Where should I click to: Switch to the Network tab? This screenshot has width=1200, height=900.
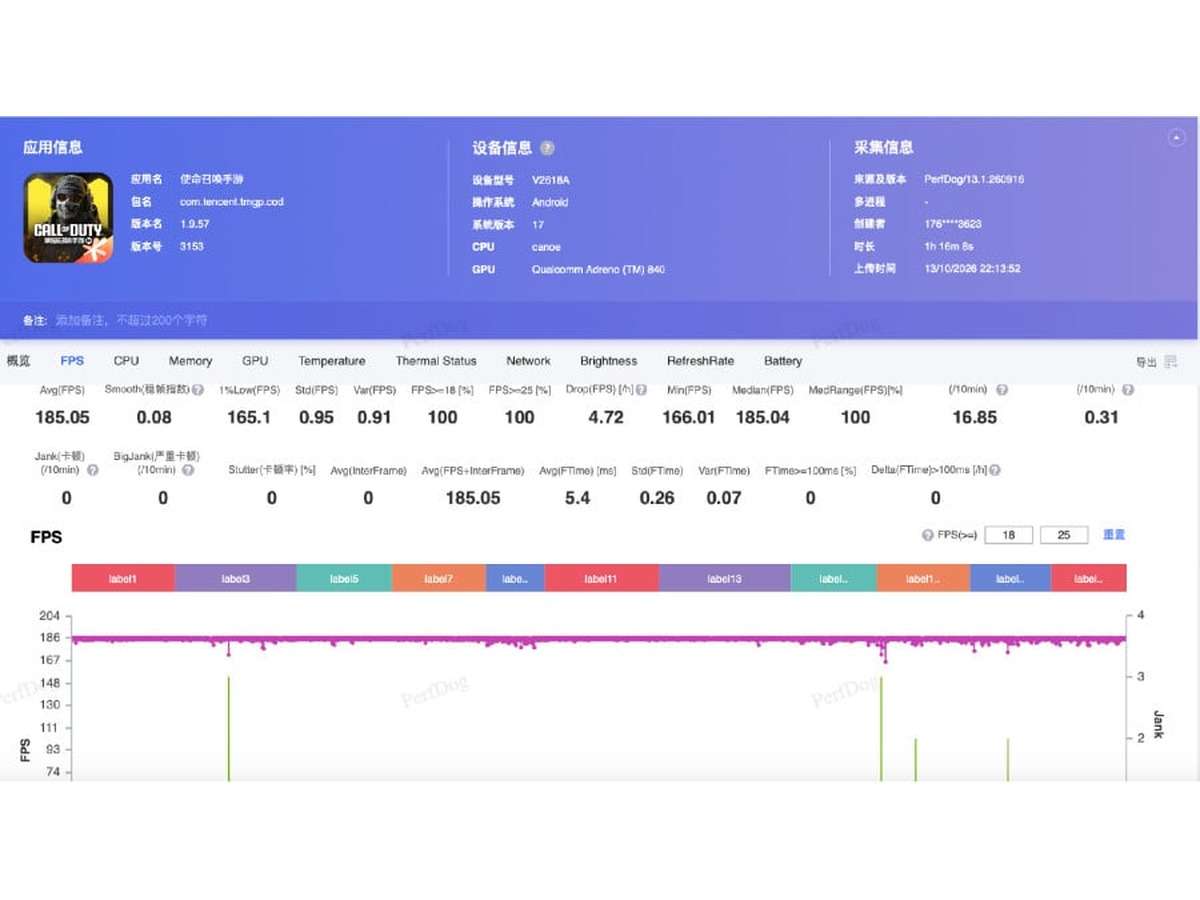point(528,361)
